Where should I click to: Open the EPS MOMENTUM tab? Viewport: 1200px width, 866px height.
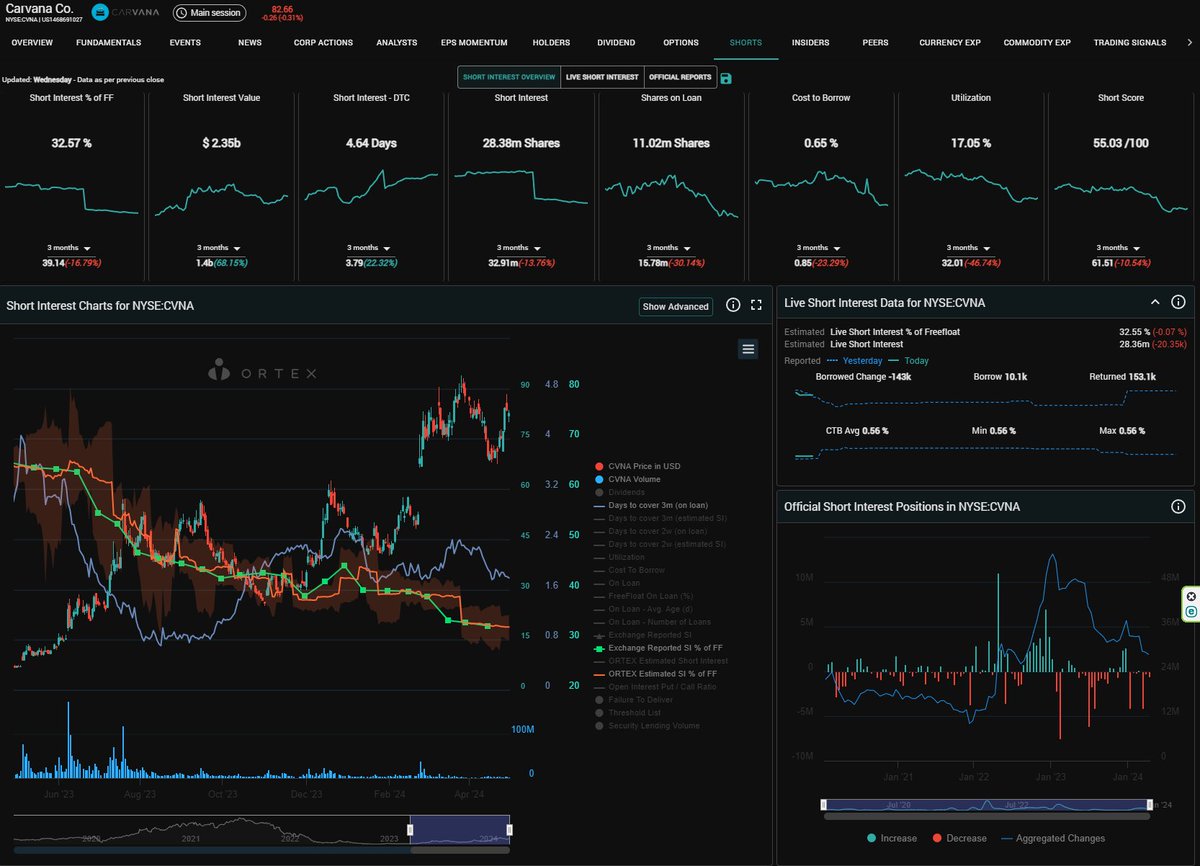(474, 43)
